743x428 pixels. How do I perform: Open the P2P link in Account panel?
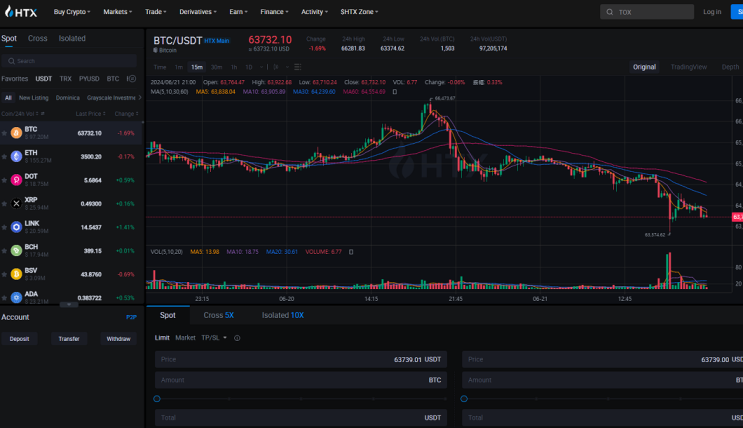point(131,317)
